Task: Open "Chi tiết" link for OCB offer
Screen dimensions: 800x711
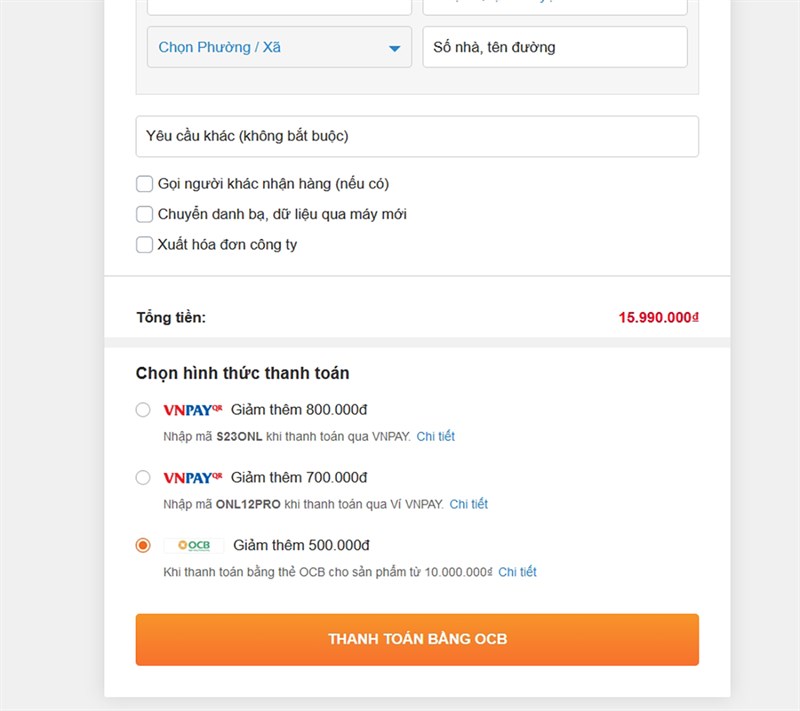Action: click(517, 572)
